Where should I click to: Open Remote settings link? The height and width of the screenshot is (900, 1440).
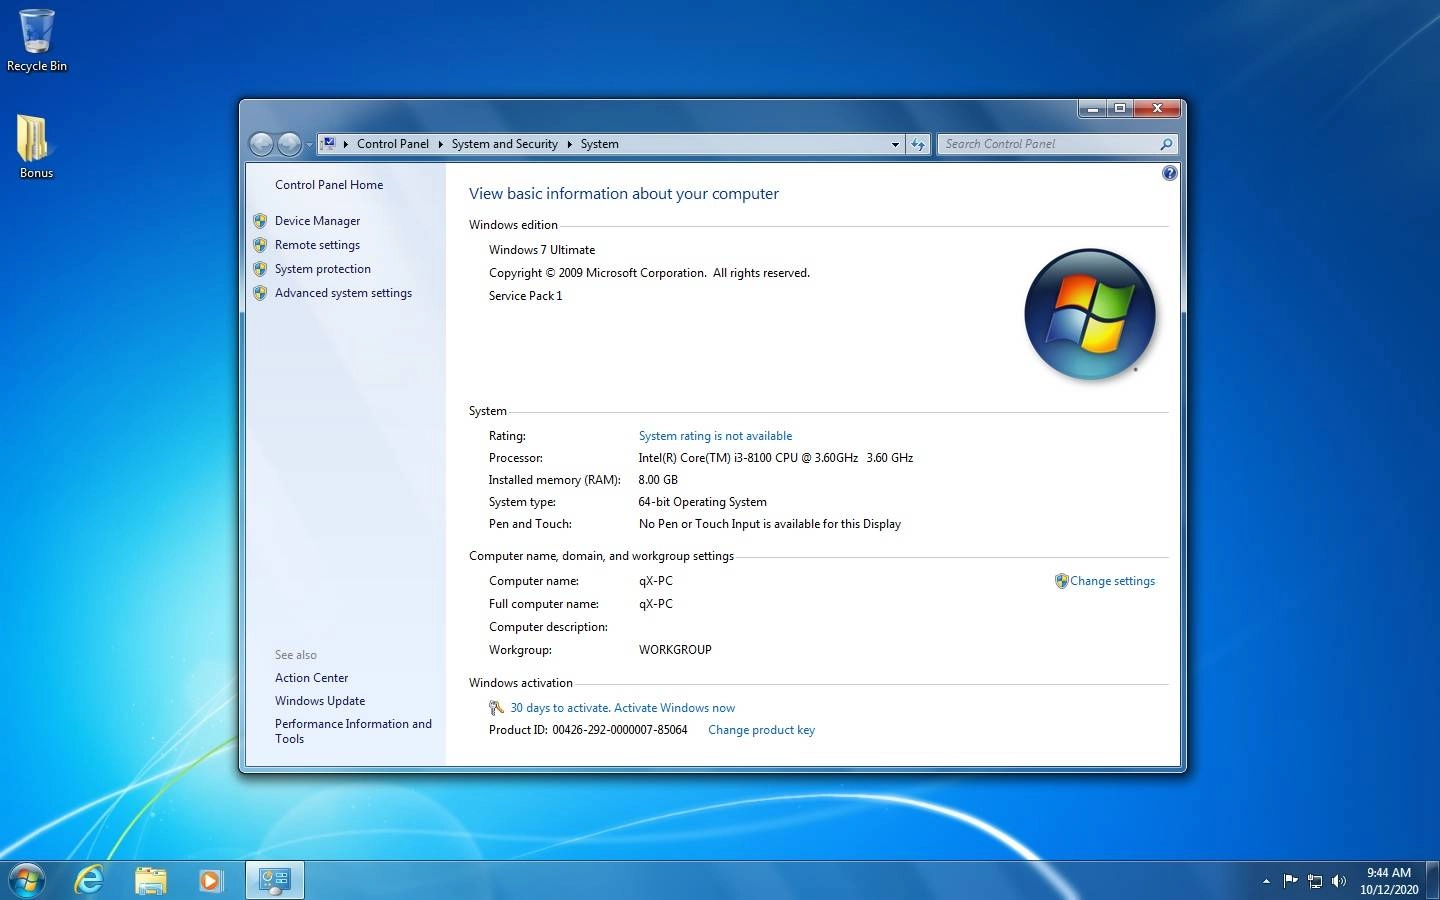point(317,245)
